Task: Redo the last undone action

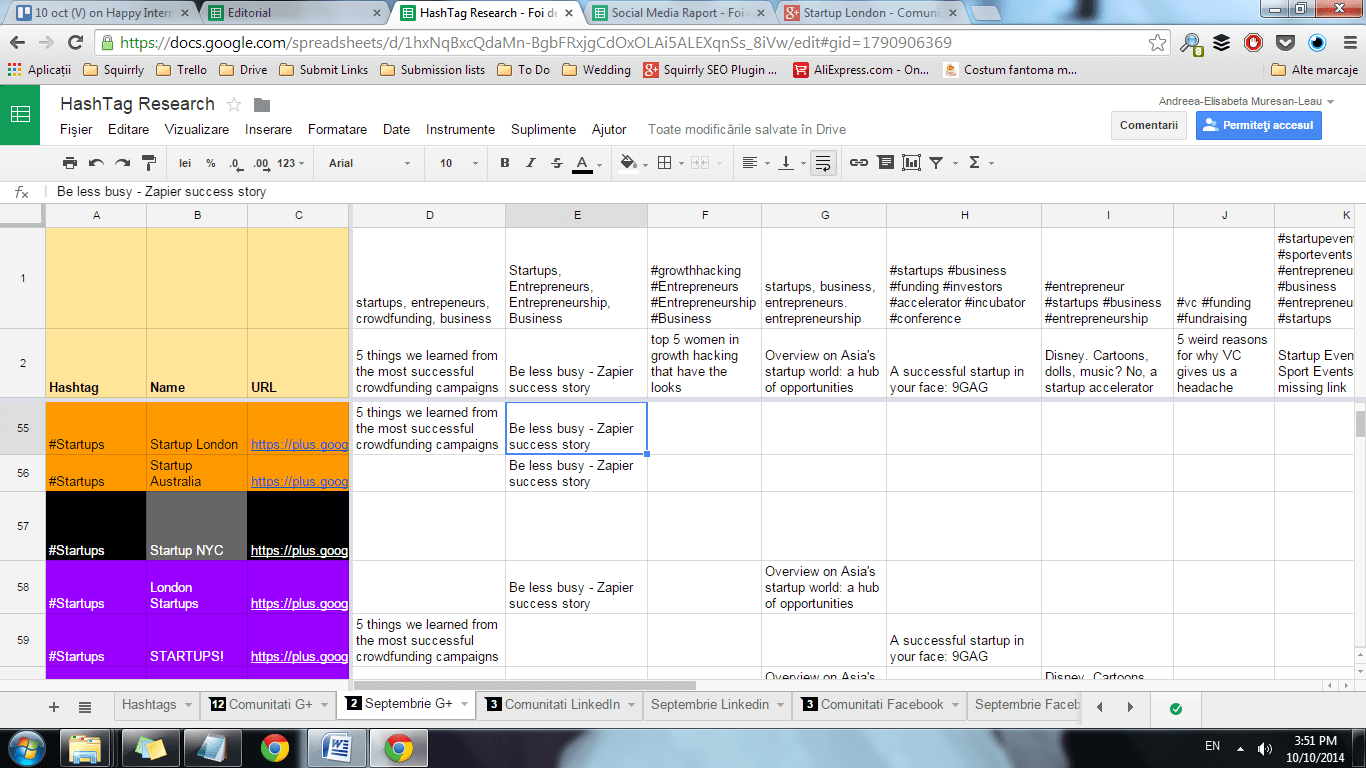Action: point(122,163)
